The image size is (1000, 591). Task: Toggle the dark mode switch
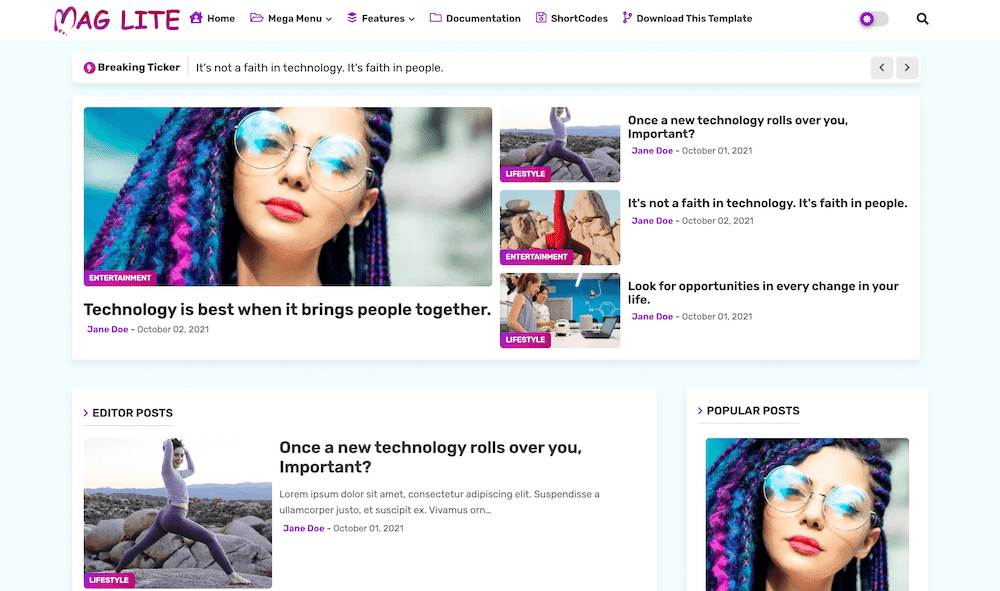pyautogui.click(x=874, y=18)
